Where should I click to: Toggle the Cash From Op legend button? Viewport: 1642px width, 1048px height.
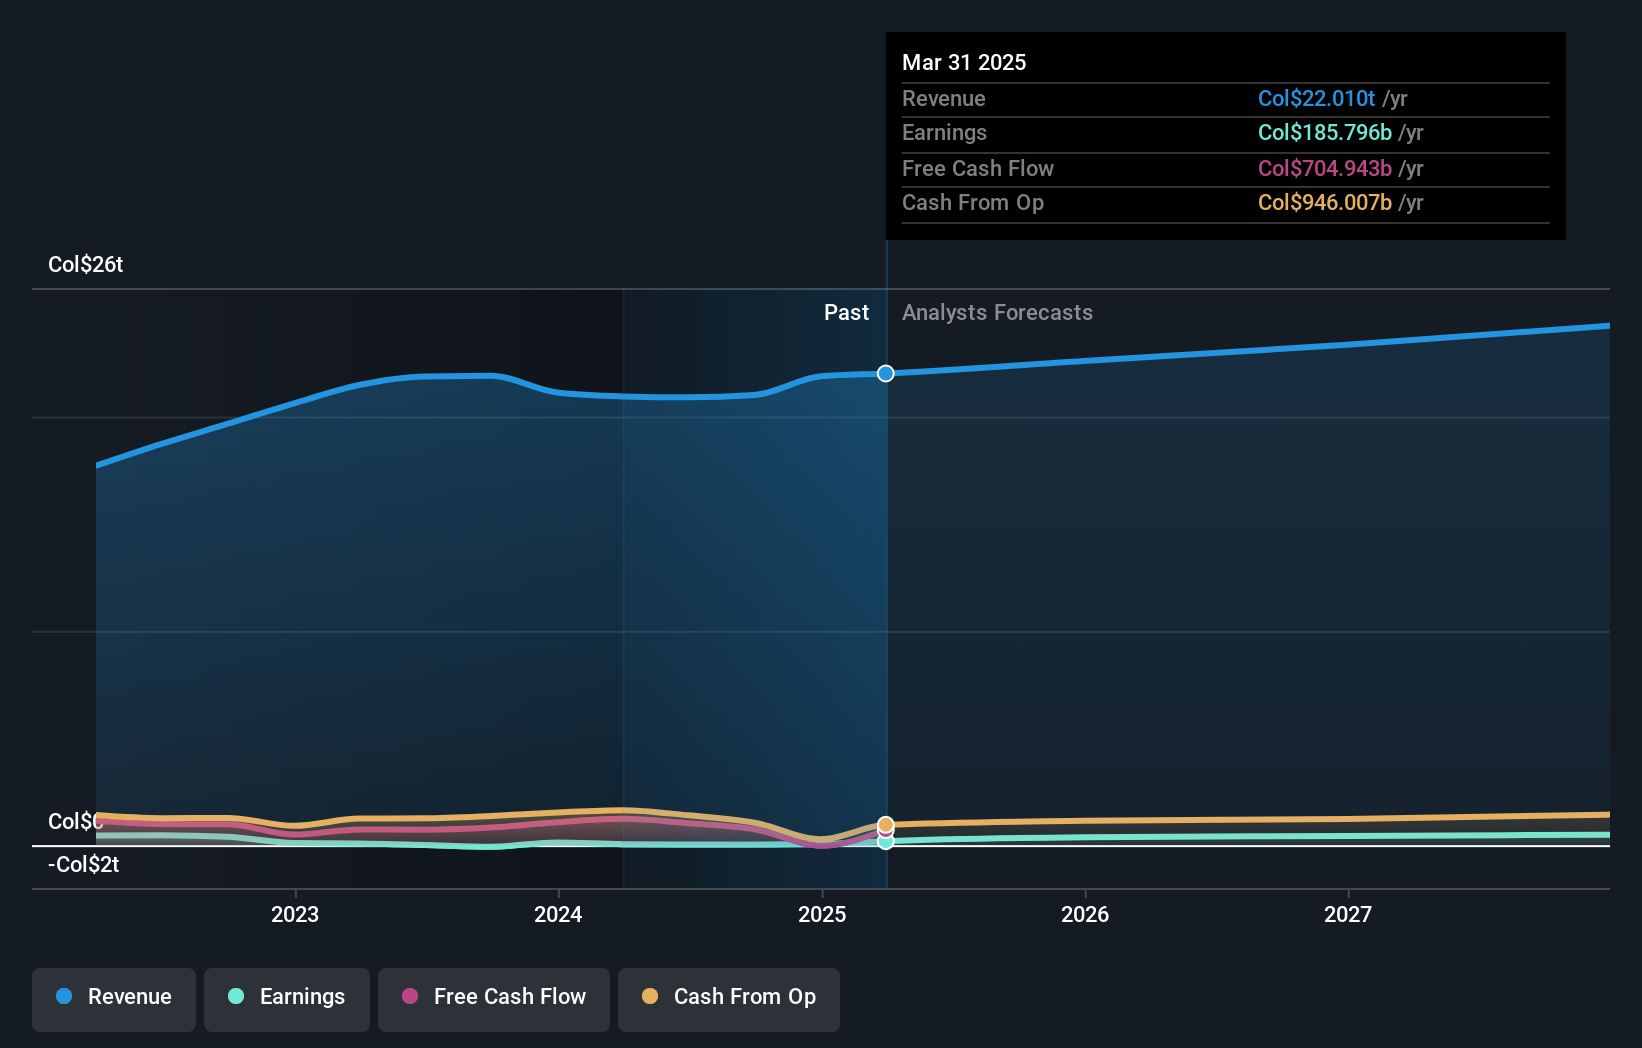click(729, 999)
